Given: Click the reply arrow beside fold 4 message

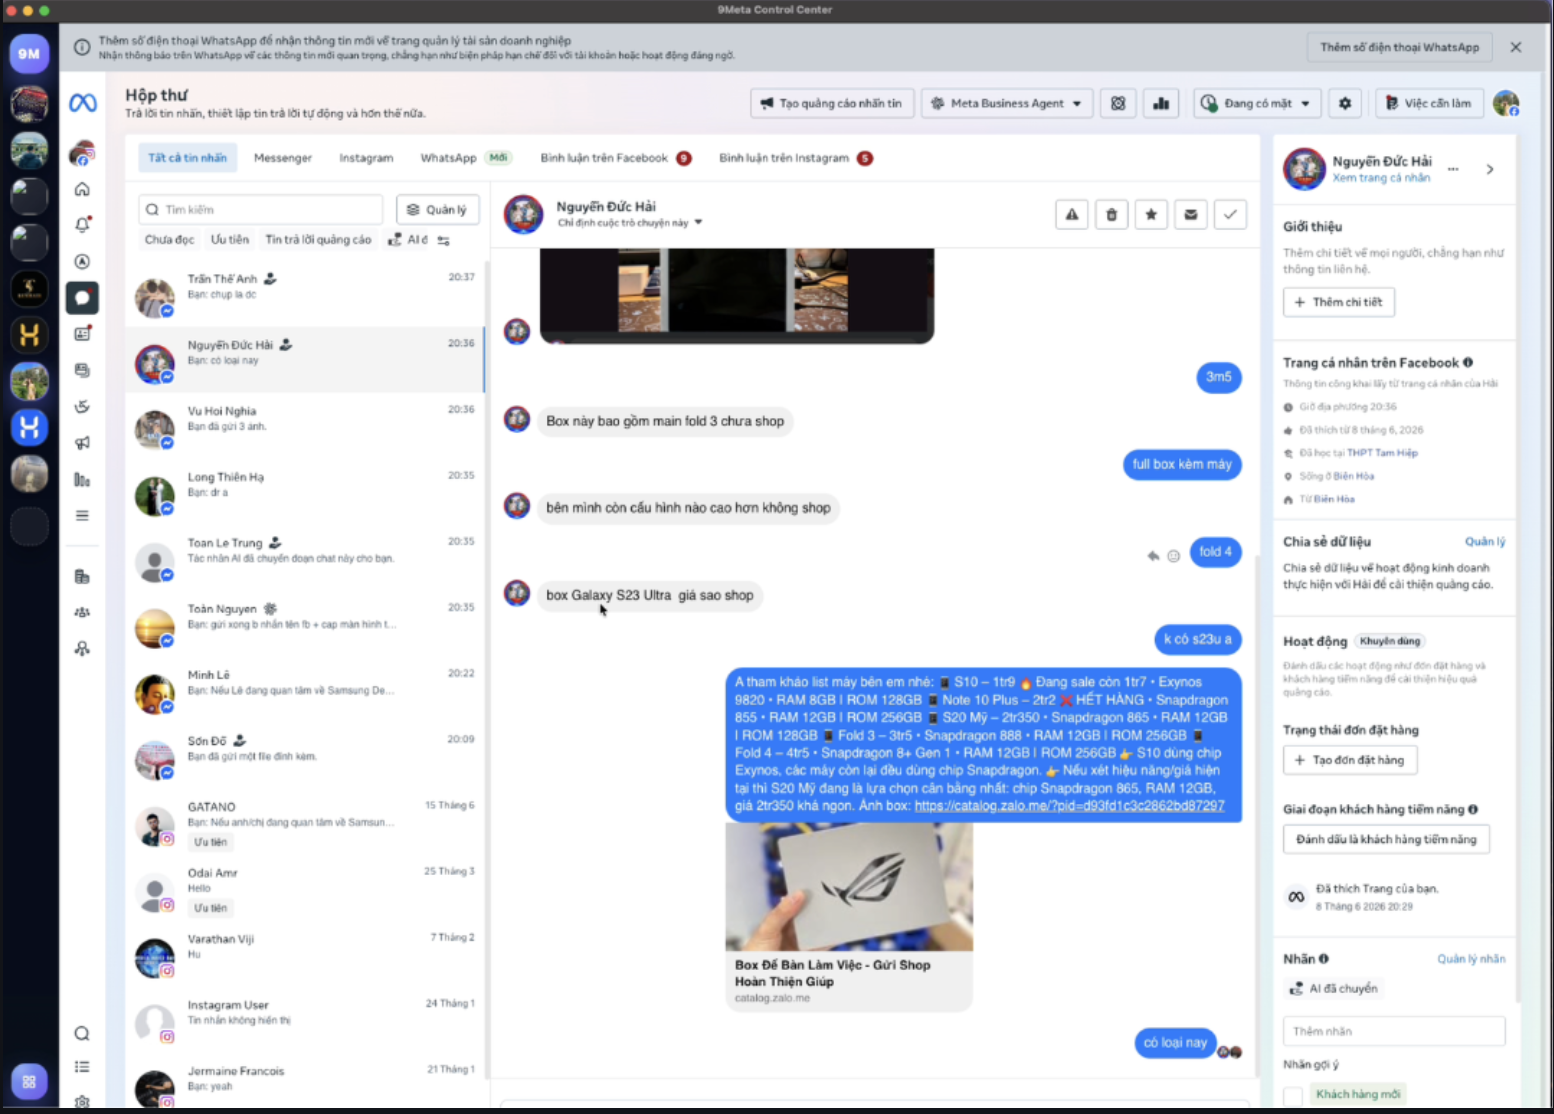Looking at the screenshot, I should [1153, 555].
